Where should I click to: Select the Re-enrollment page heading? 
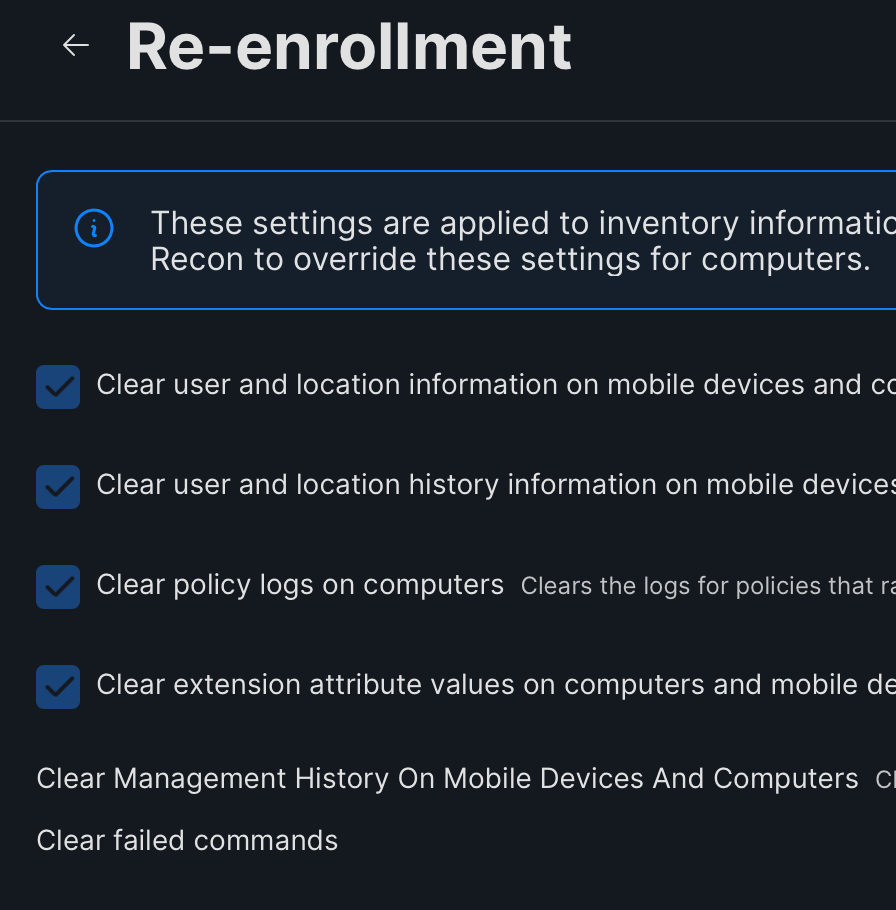click(x=349, y=47)
